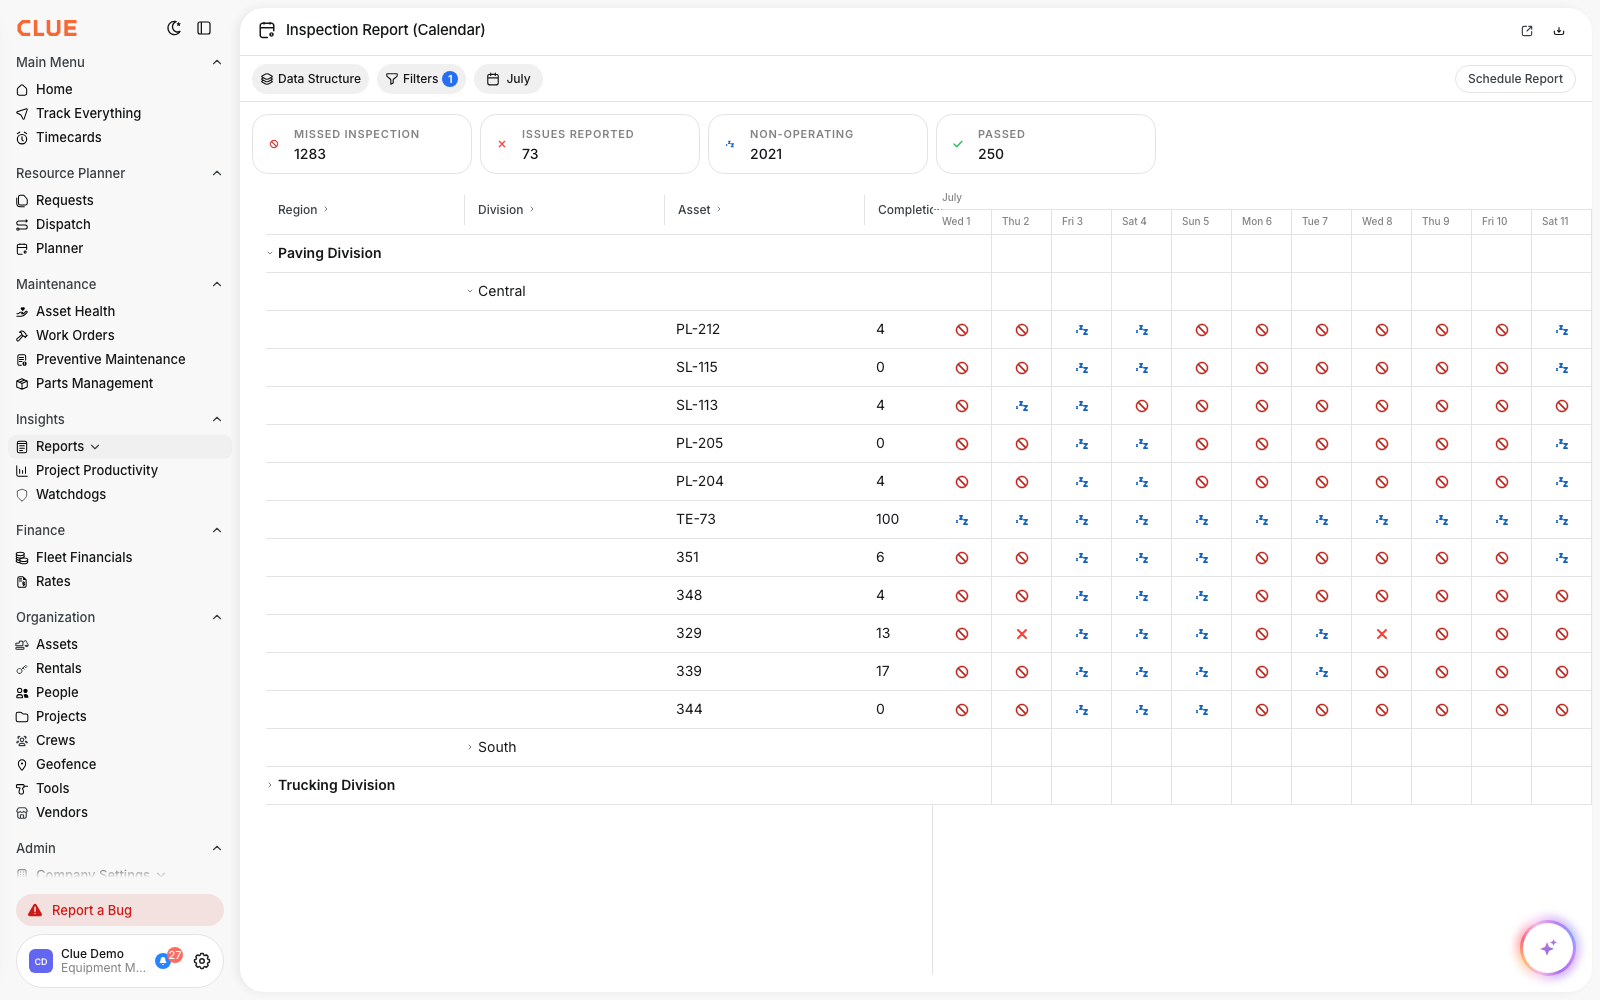The width and height of the screenshot is (1600, 1000).
Task: Expand the Reports submenu
Action: [95, 447]
